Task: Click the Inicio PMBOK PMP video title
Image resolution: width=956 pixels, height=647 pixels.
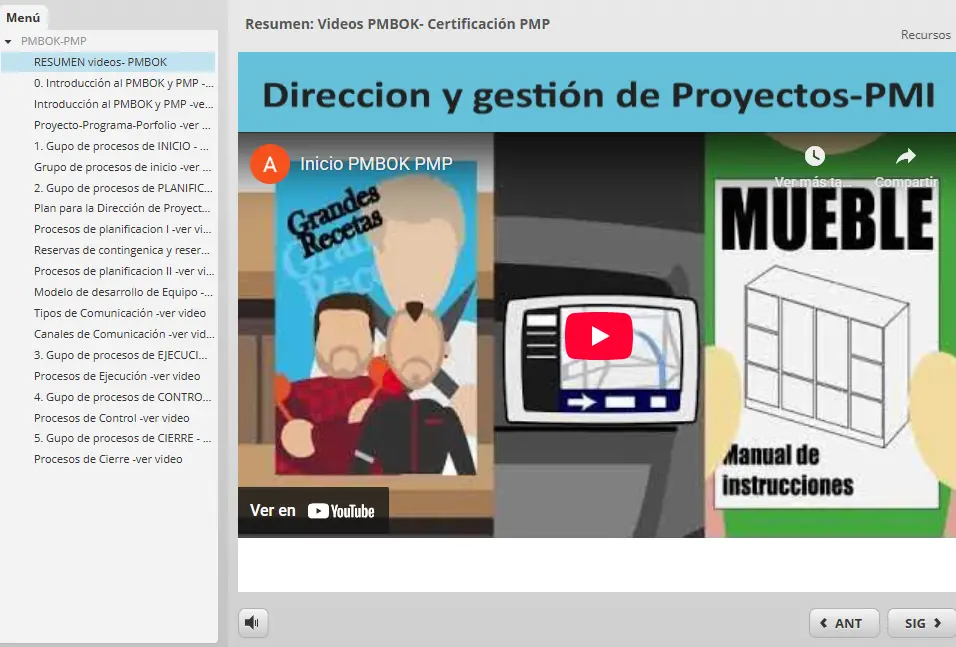Action: click(376, 163)
